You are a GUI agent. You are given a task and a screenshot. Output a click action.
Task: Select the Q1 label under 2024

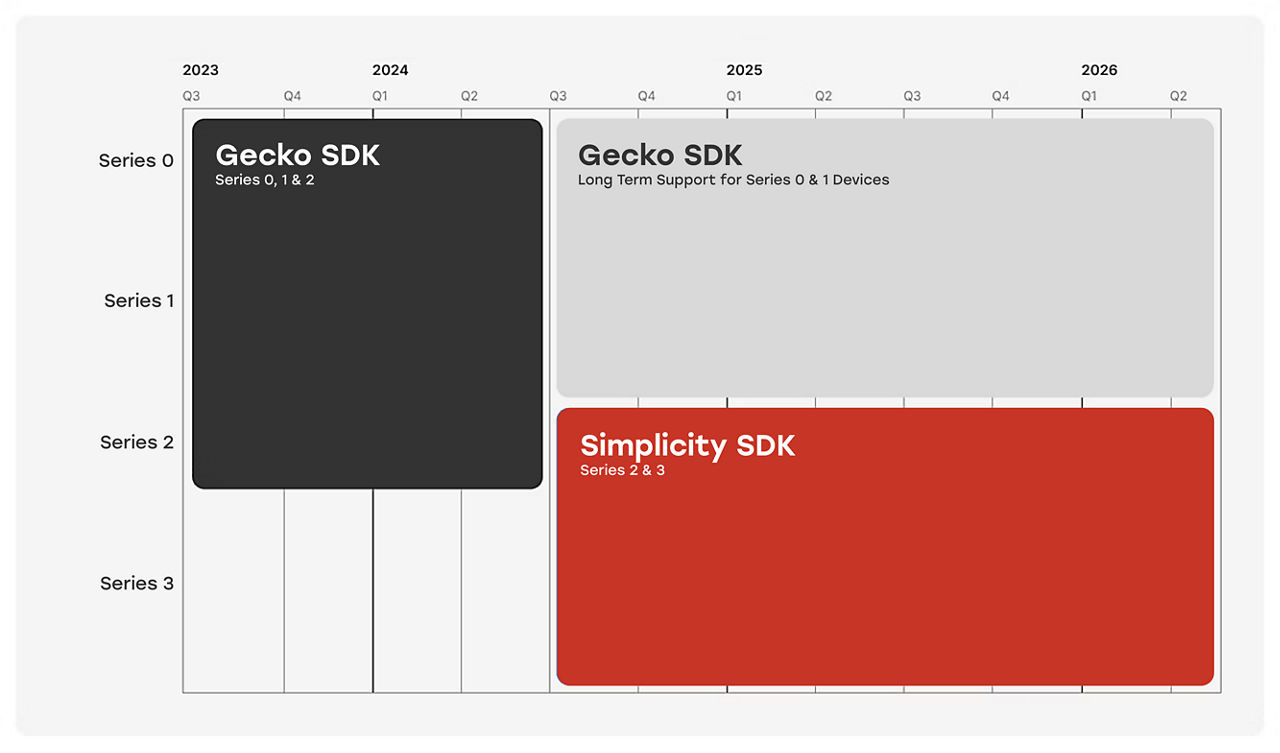click(380, 96)
